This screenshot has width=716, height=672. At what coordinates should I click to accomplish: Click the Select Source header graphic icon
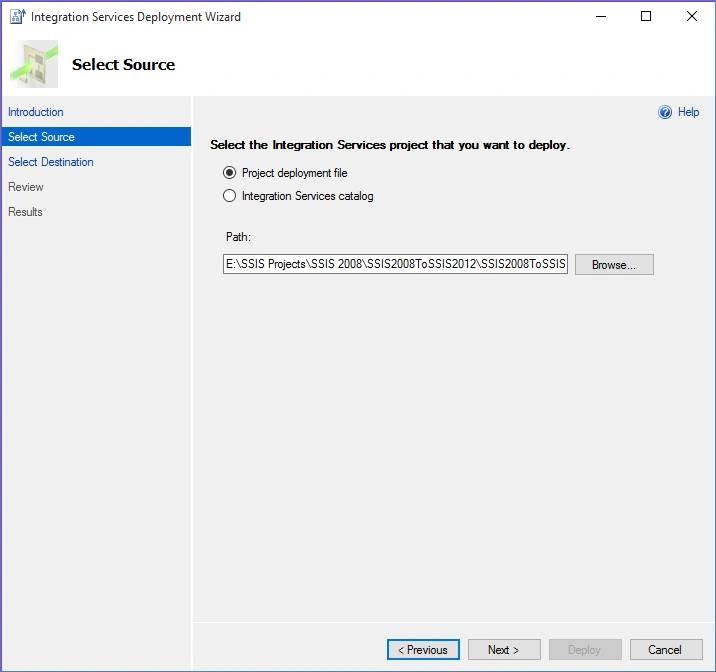pos(35,64)
